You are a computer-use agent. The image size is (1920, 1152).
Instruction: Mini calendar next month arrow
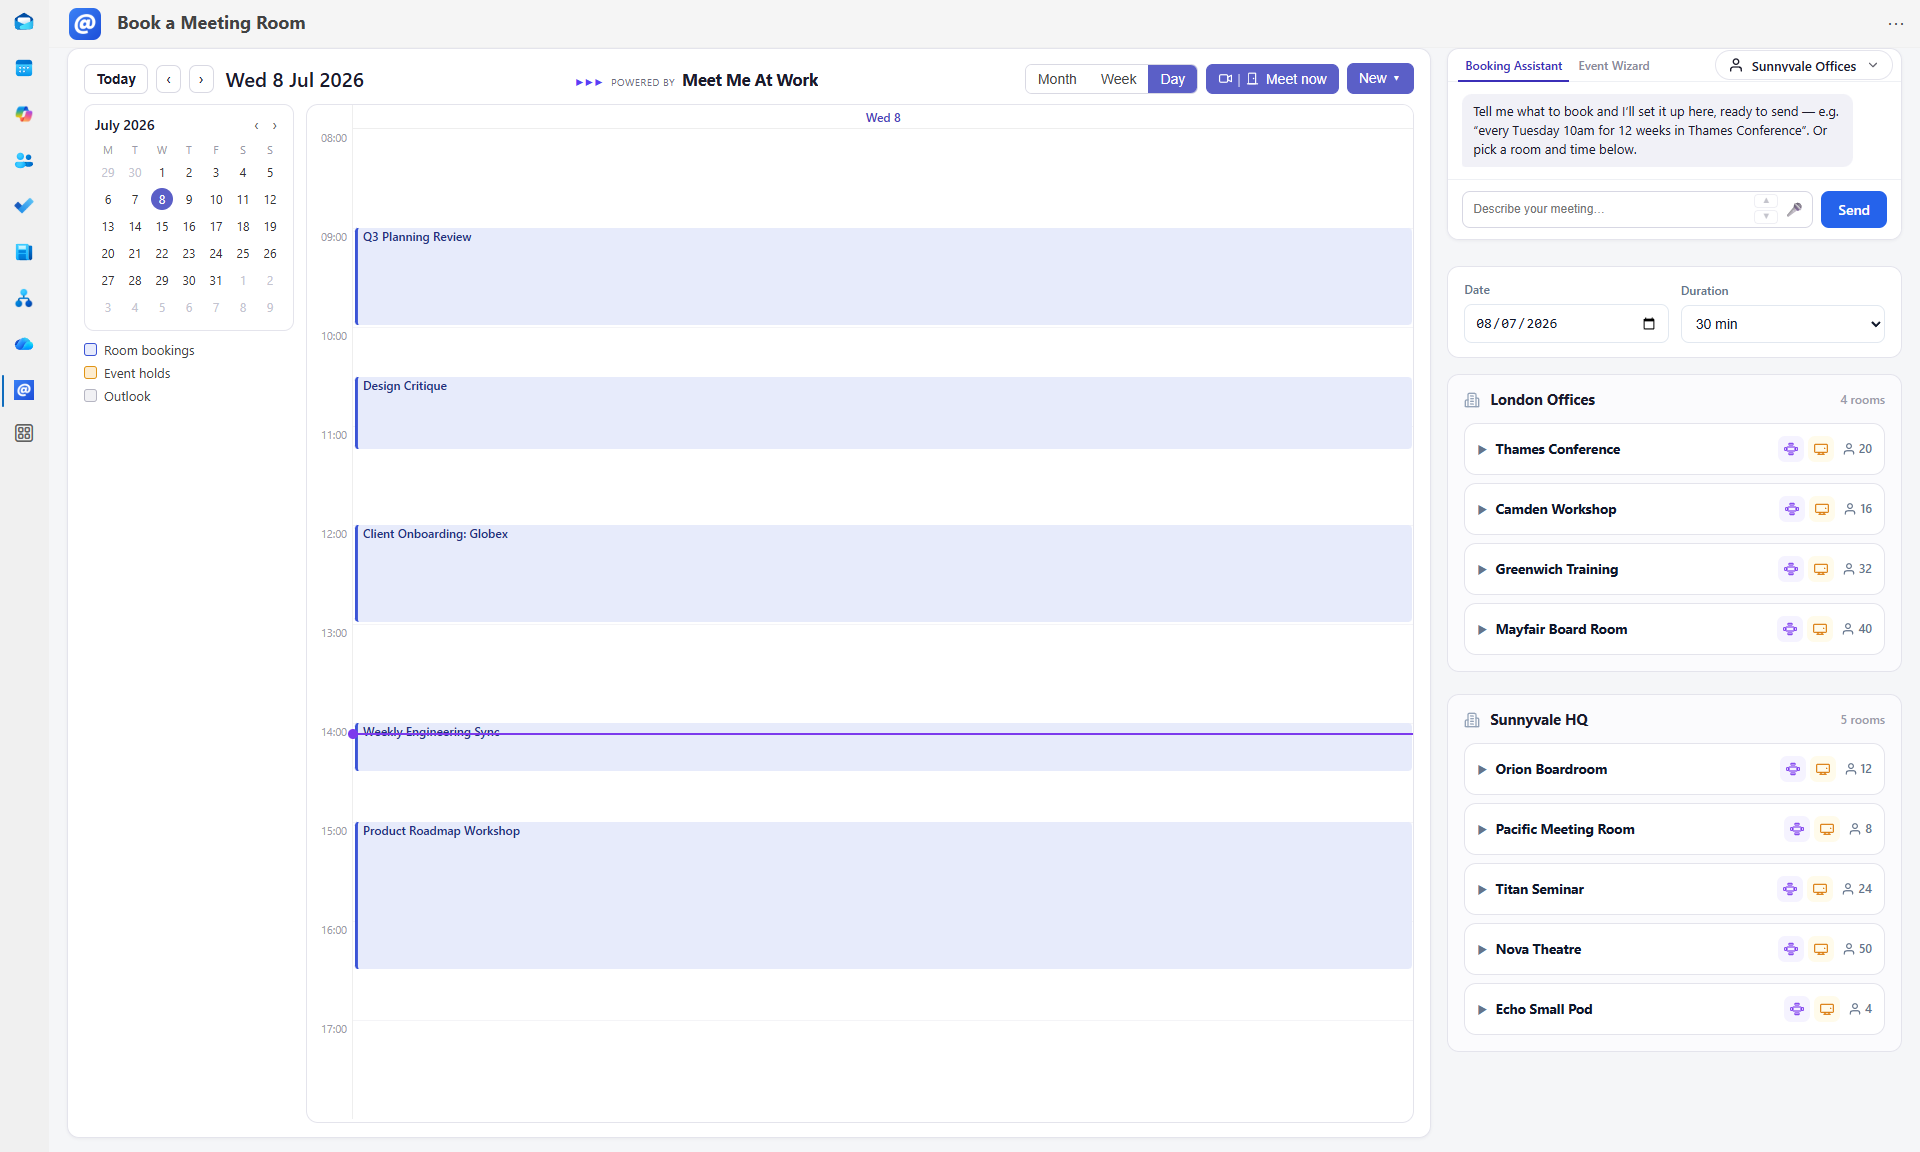click(275, 125)
